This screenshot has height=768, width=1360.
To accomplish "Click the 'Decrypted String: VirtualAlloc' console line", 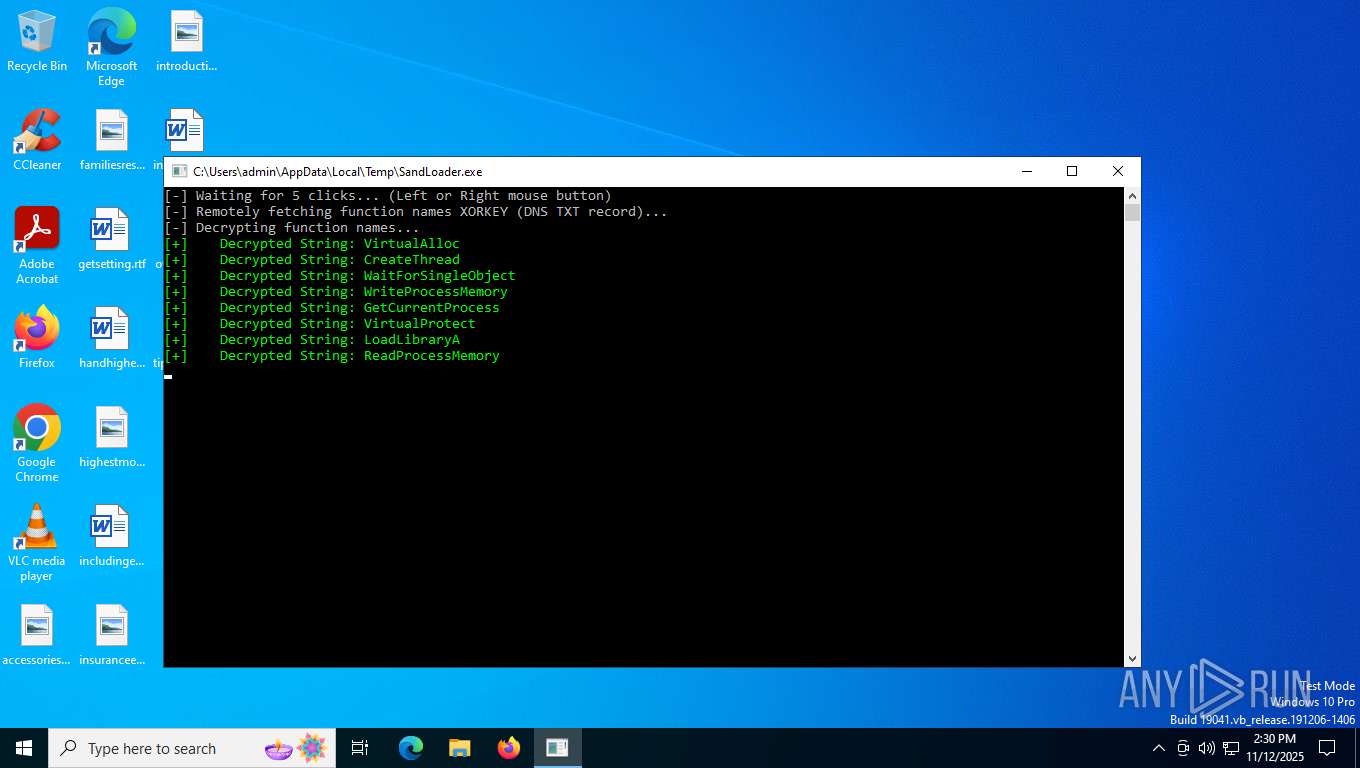I will tap(312, 244).
